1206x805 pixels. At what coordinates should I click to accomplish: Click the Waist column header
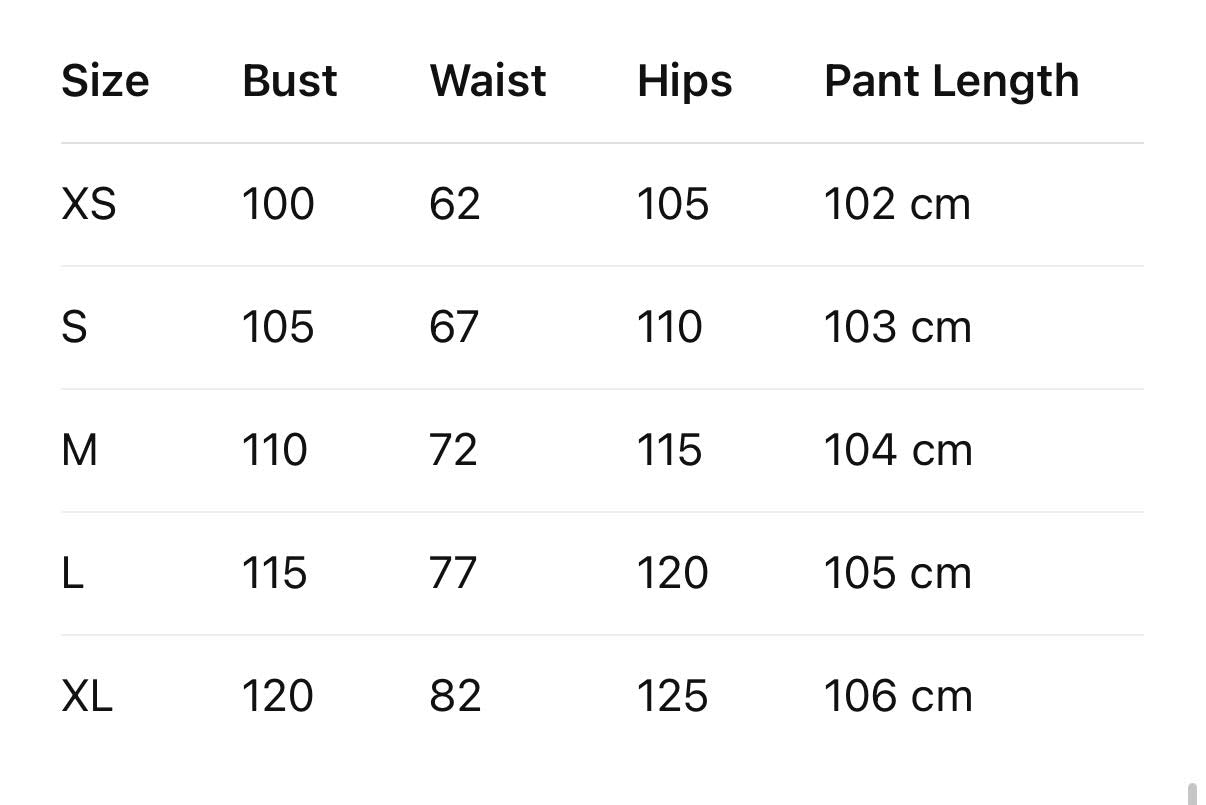[488, 81]
